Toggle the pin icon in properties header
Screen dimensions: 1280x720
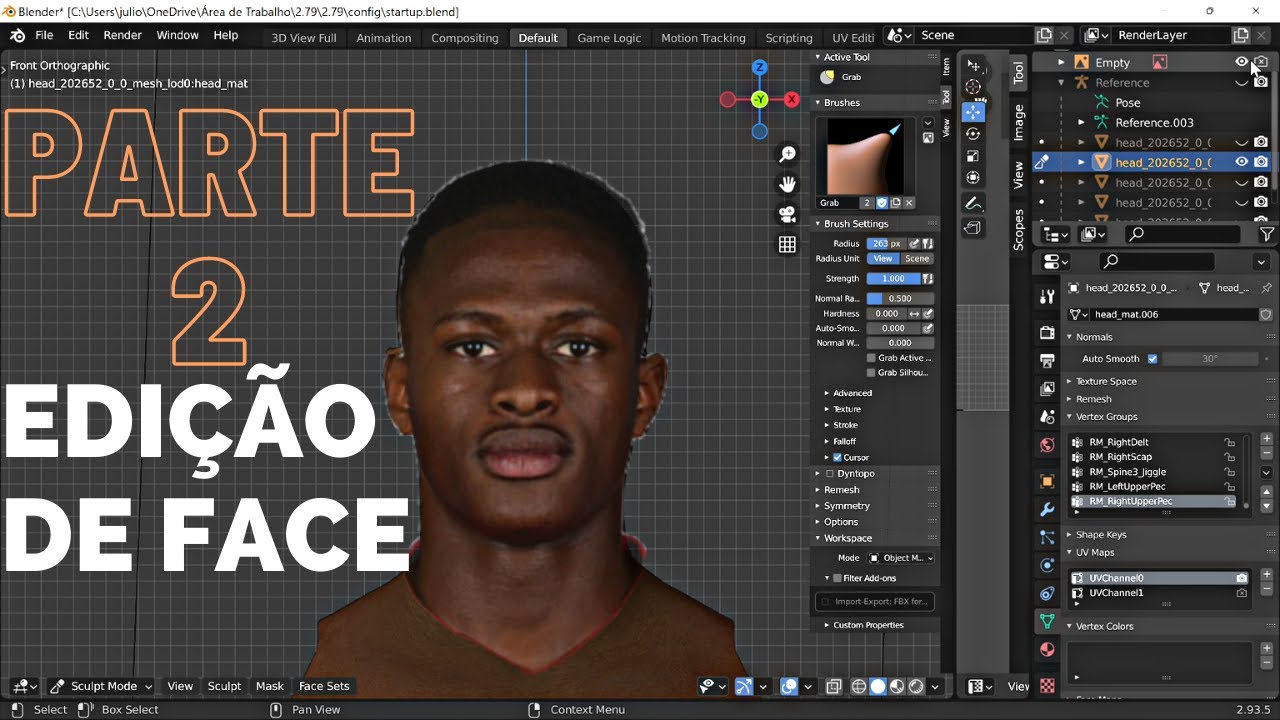click(x=1266, y=288)
